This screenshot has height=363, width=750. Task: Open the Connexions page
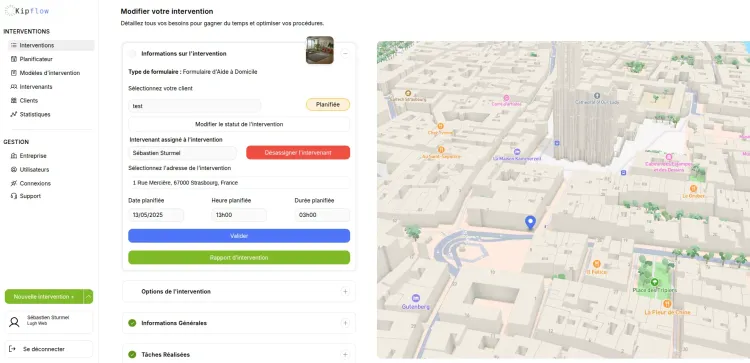[35, 184]
